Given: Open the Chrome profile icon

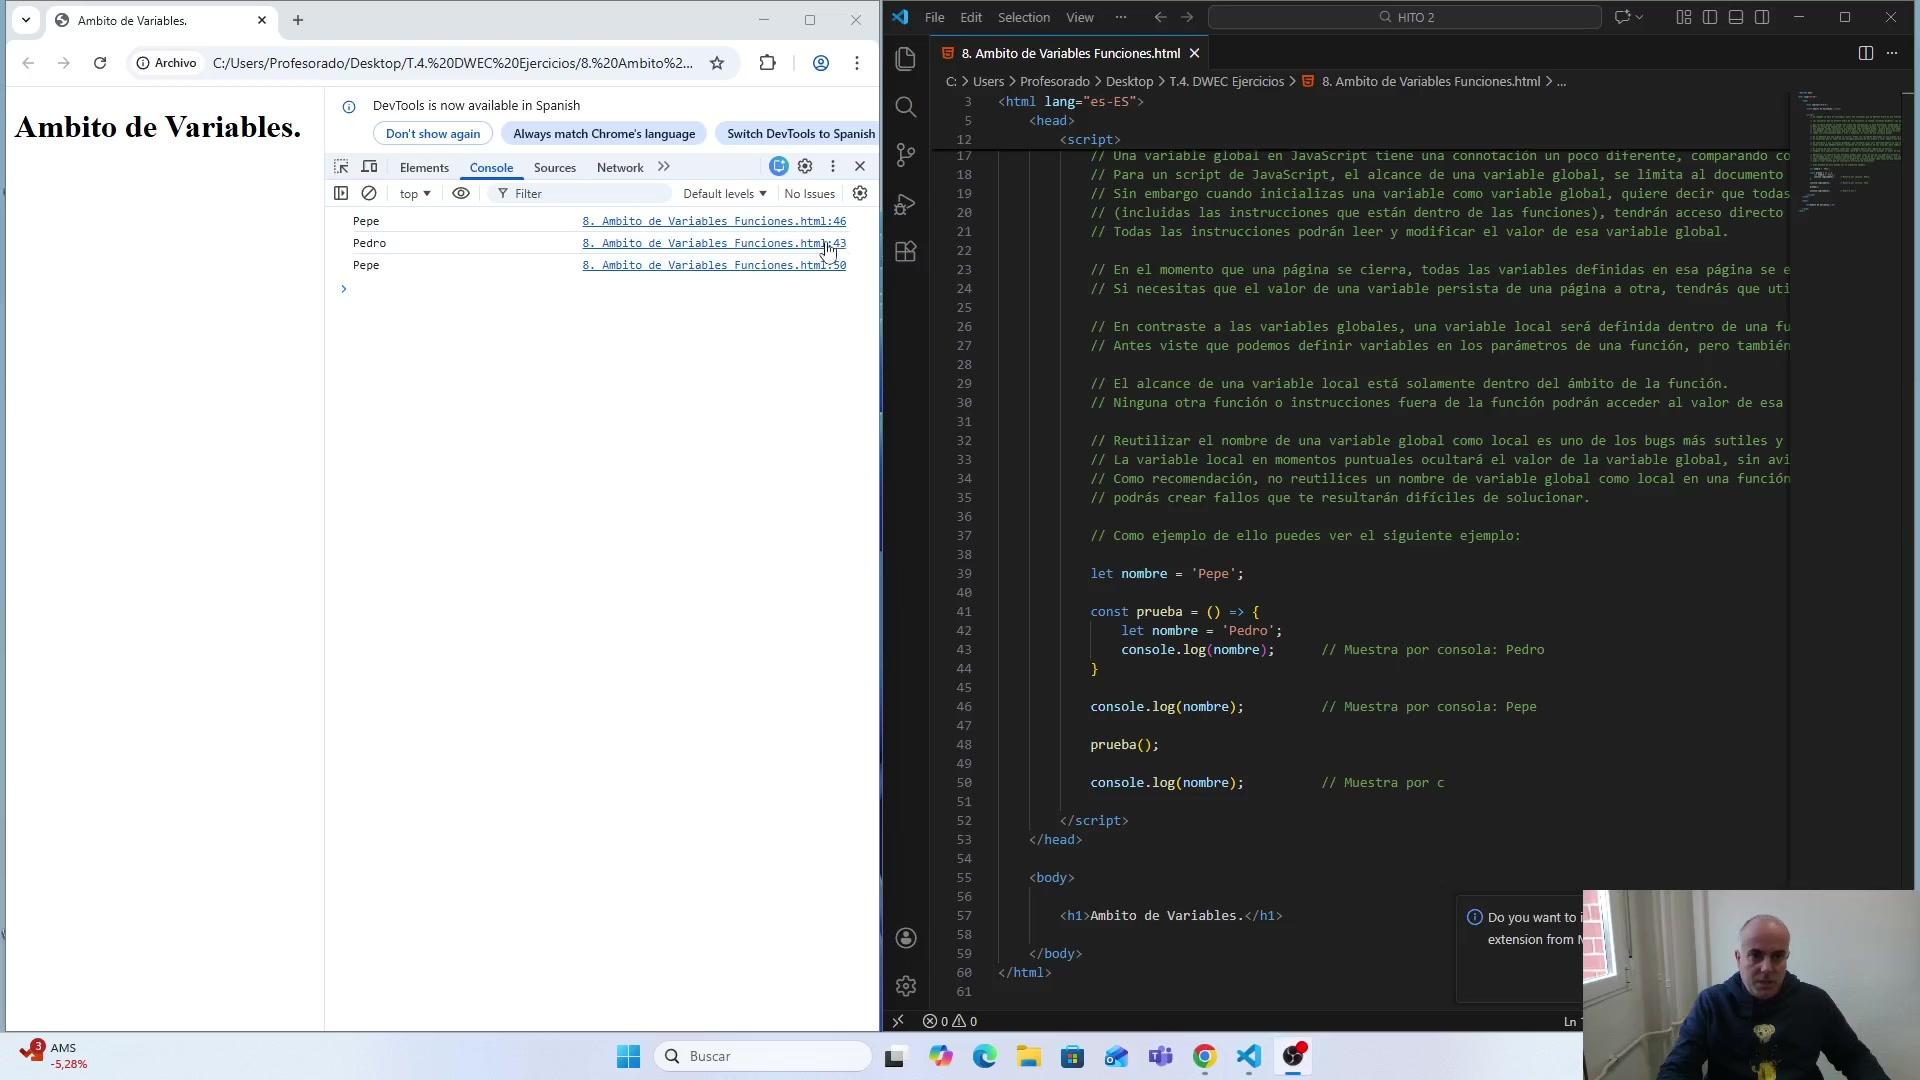Looking at the screenshot, I should (821, 63).
